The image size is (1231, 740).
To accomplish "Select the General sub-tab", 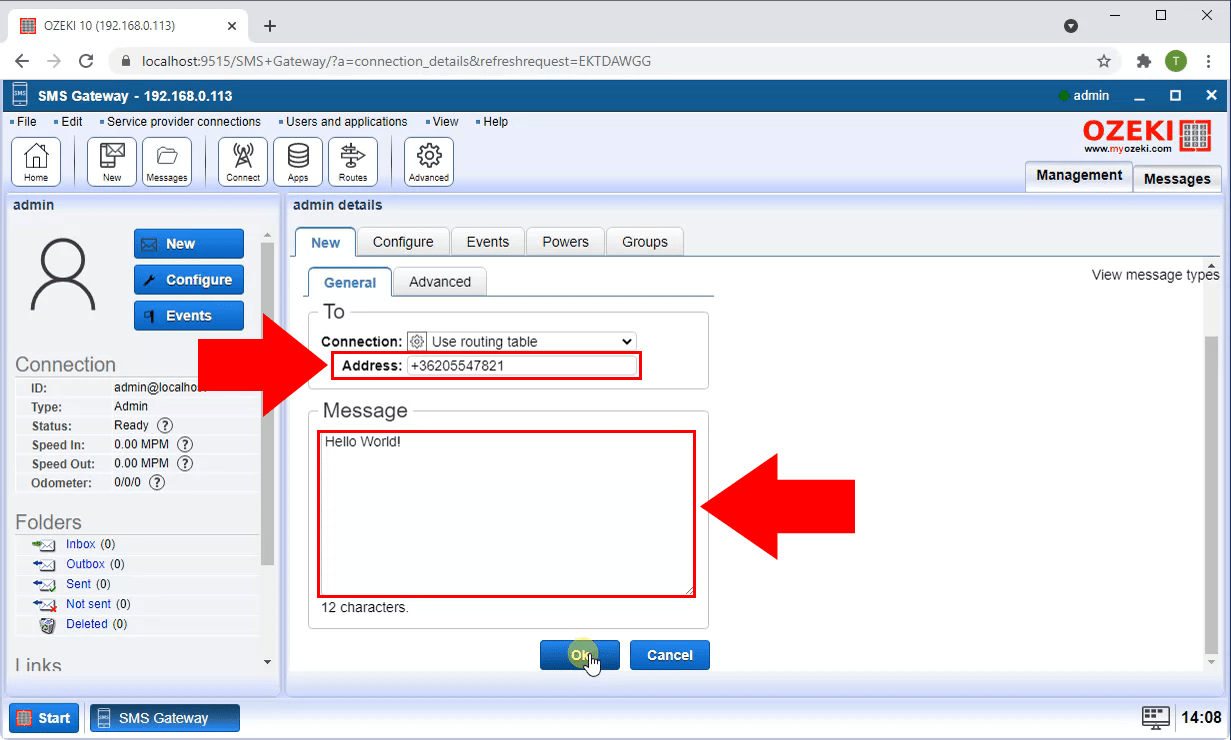I will pos(350,283).
